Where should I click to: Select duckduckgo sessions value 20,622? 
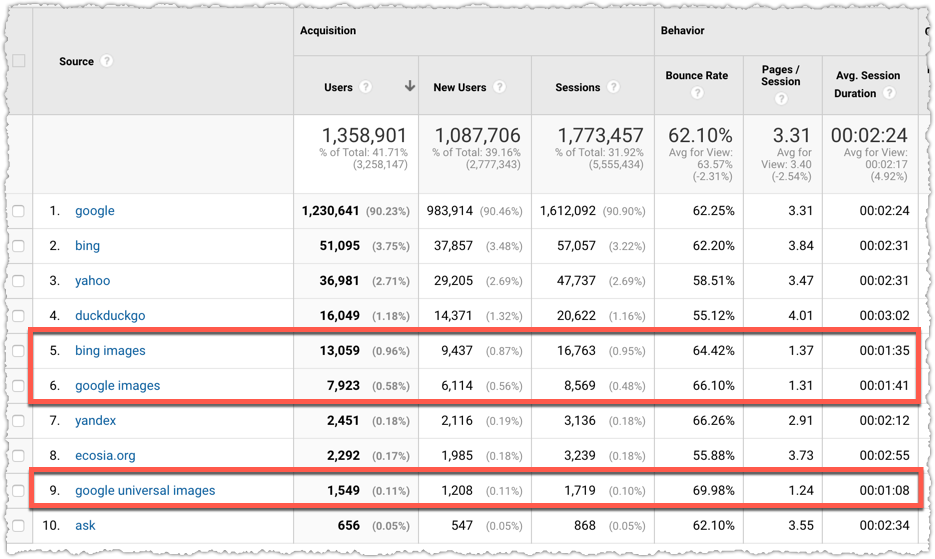coord(576,316)
